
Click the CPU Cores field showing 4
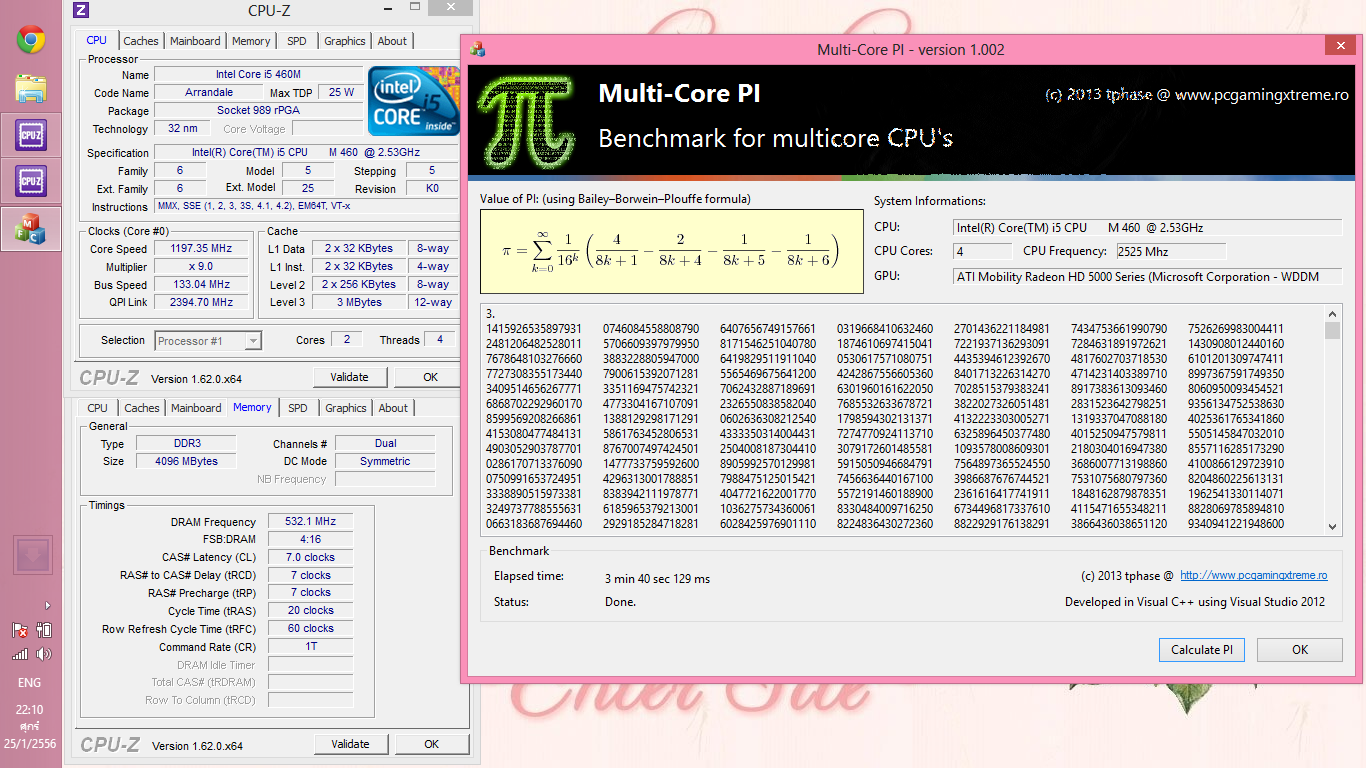pyautogui.click(x=982, y=251)
